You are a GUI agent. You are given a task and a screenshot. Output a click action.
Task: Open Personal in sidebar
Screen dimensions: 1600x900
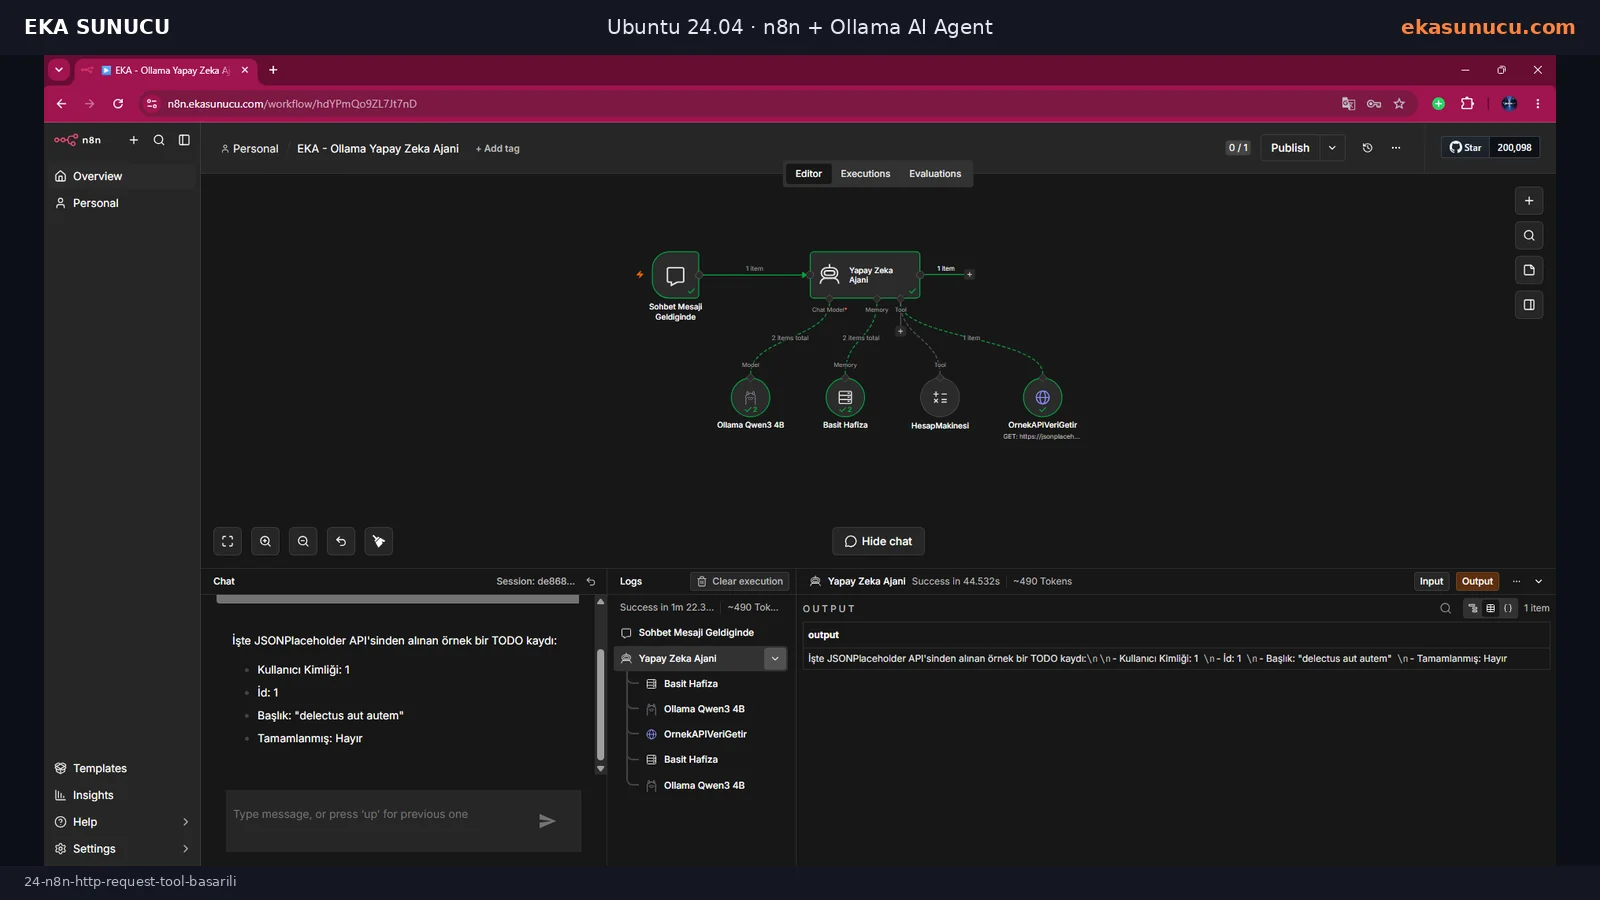click(122, 203)
